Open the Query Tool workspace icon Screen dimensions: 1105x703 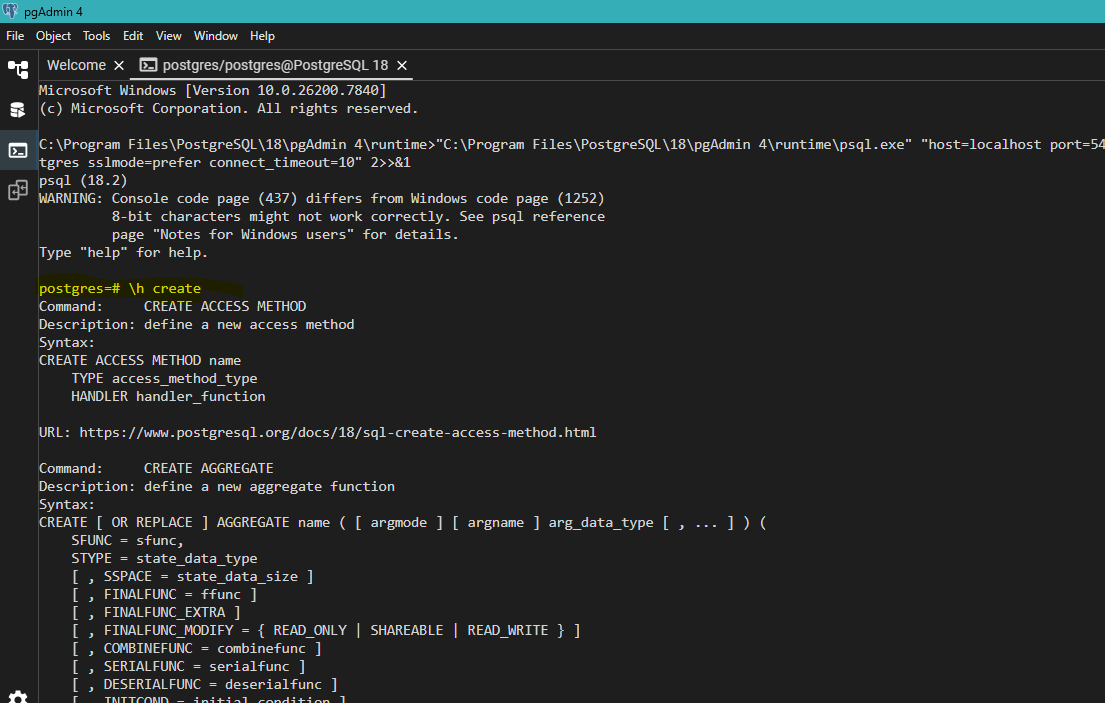[18, 110]
